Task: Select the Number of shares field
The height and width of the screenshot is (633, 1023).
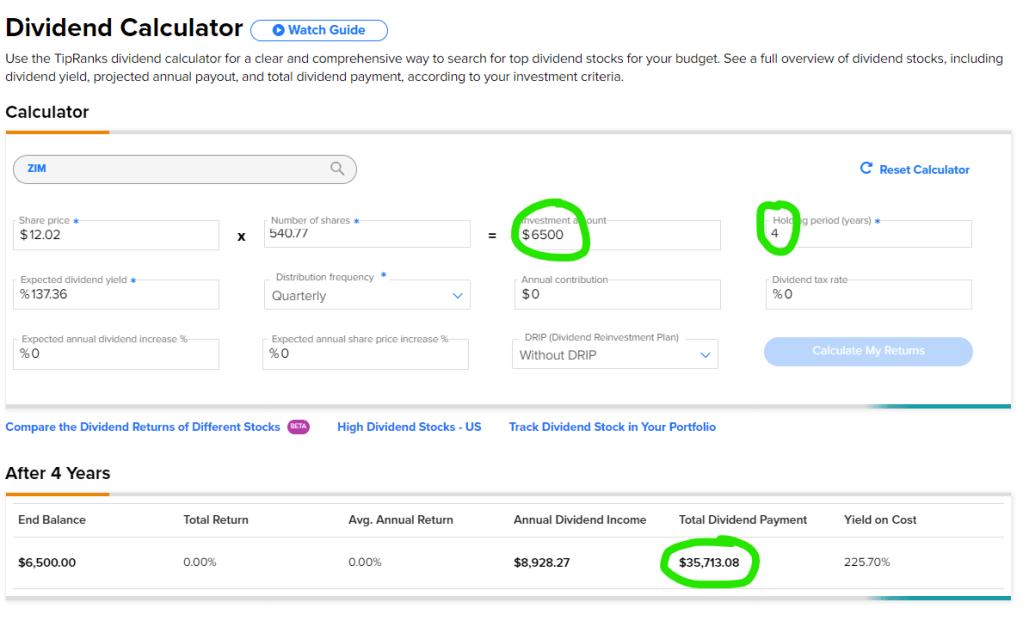Action: (x=368, y=234)
